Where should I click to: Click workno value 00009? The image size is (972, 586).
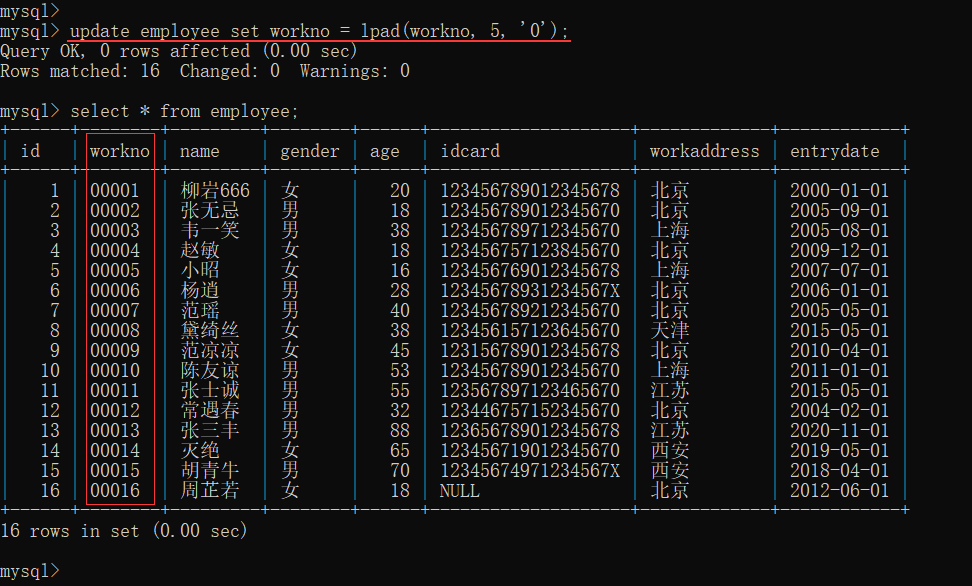[x=115, y=350]
